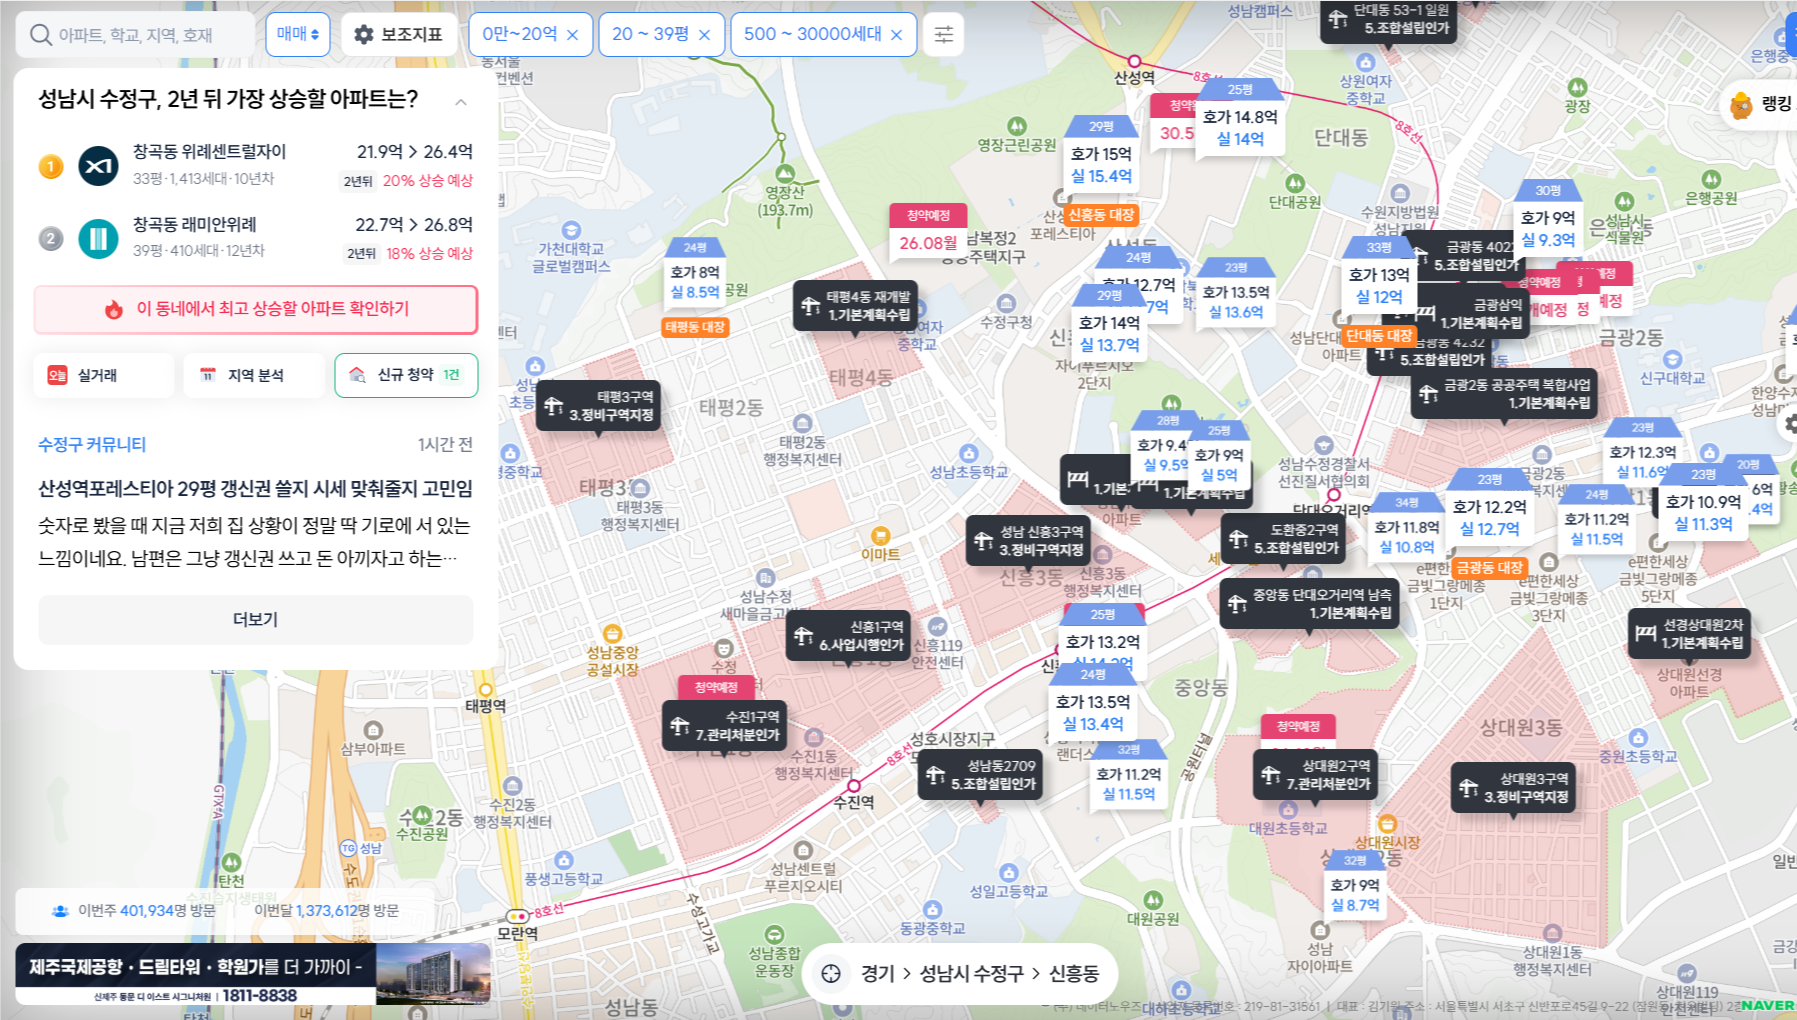Select the 창곡동 래미안위례 listing title
The height and width of the screenshot is (1020, 1797).
[195, 225]
